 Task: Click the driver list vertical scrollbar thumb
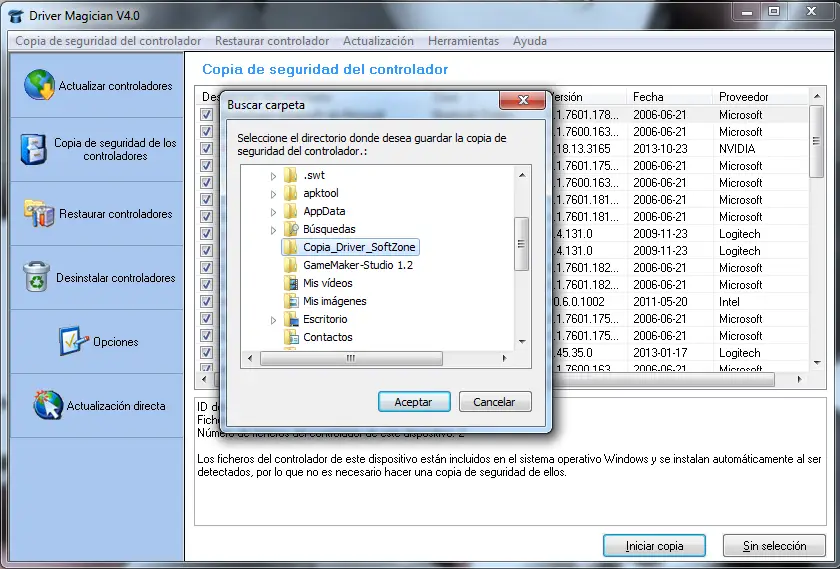(x=816, y=141)
